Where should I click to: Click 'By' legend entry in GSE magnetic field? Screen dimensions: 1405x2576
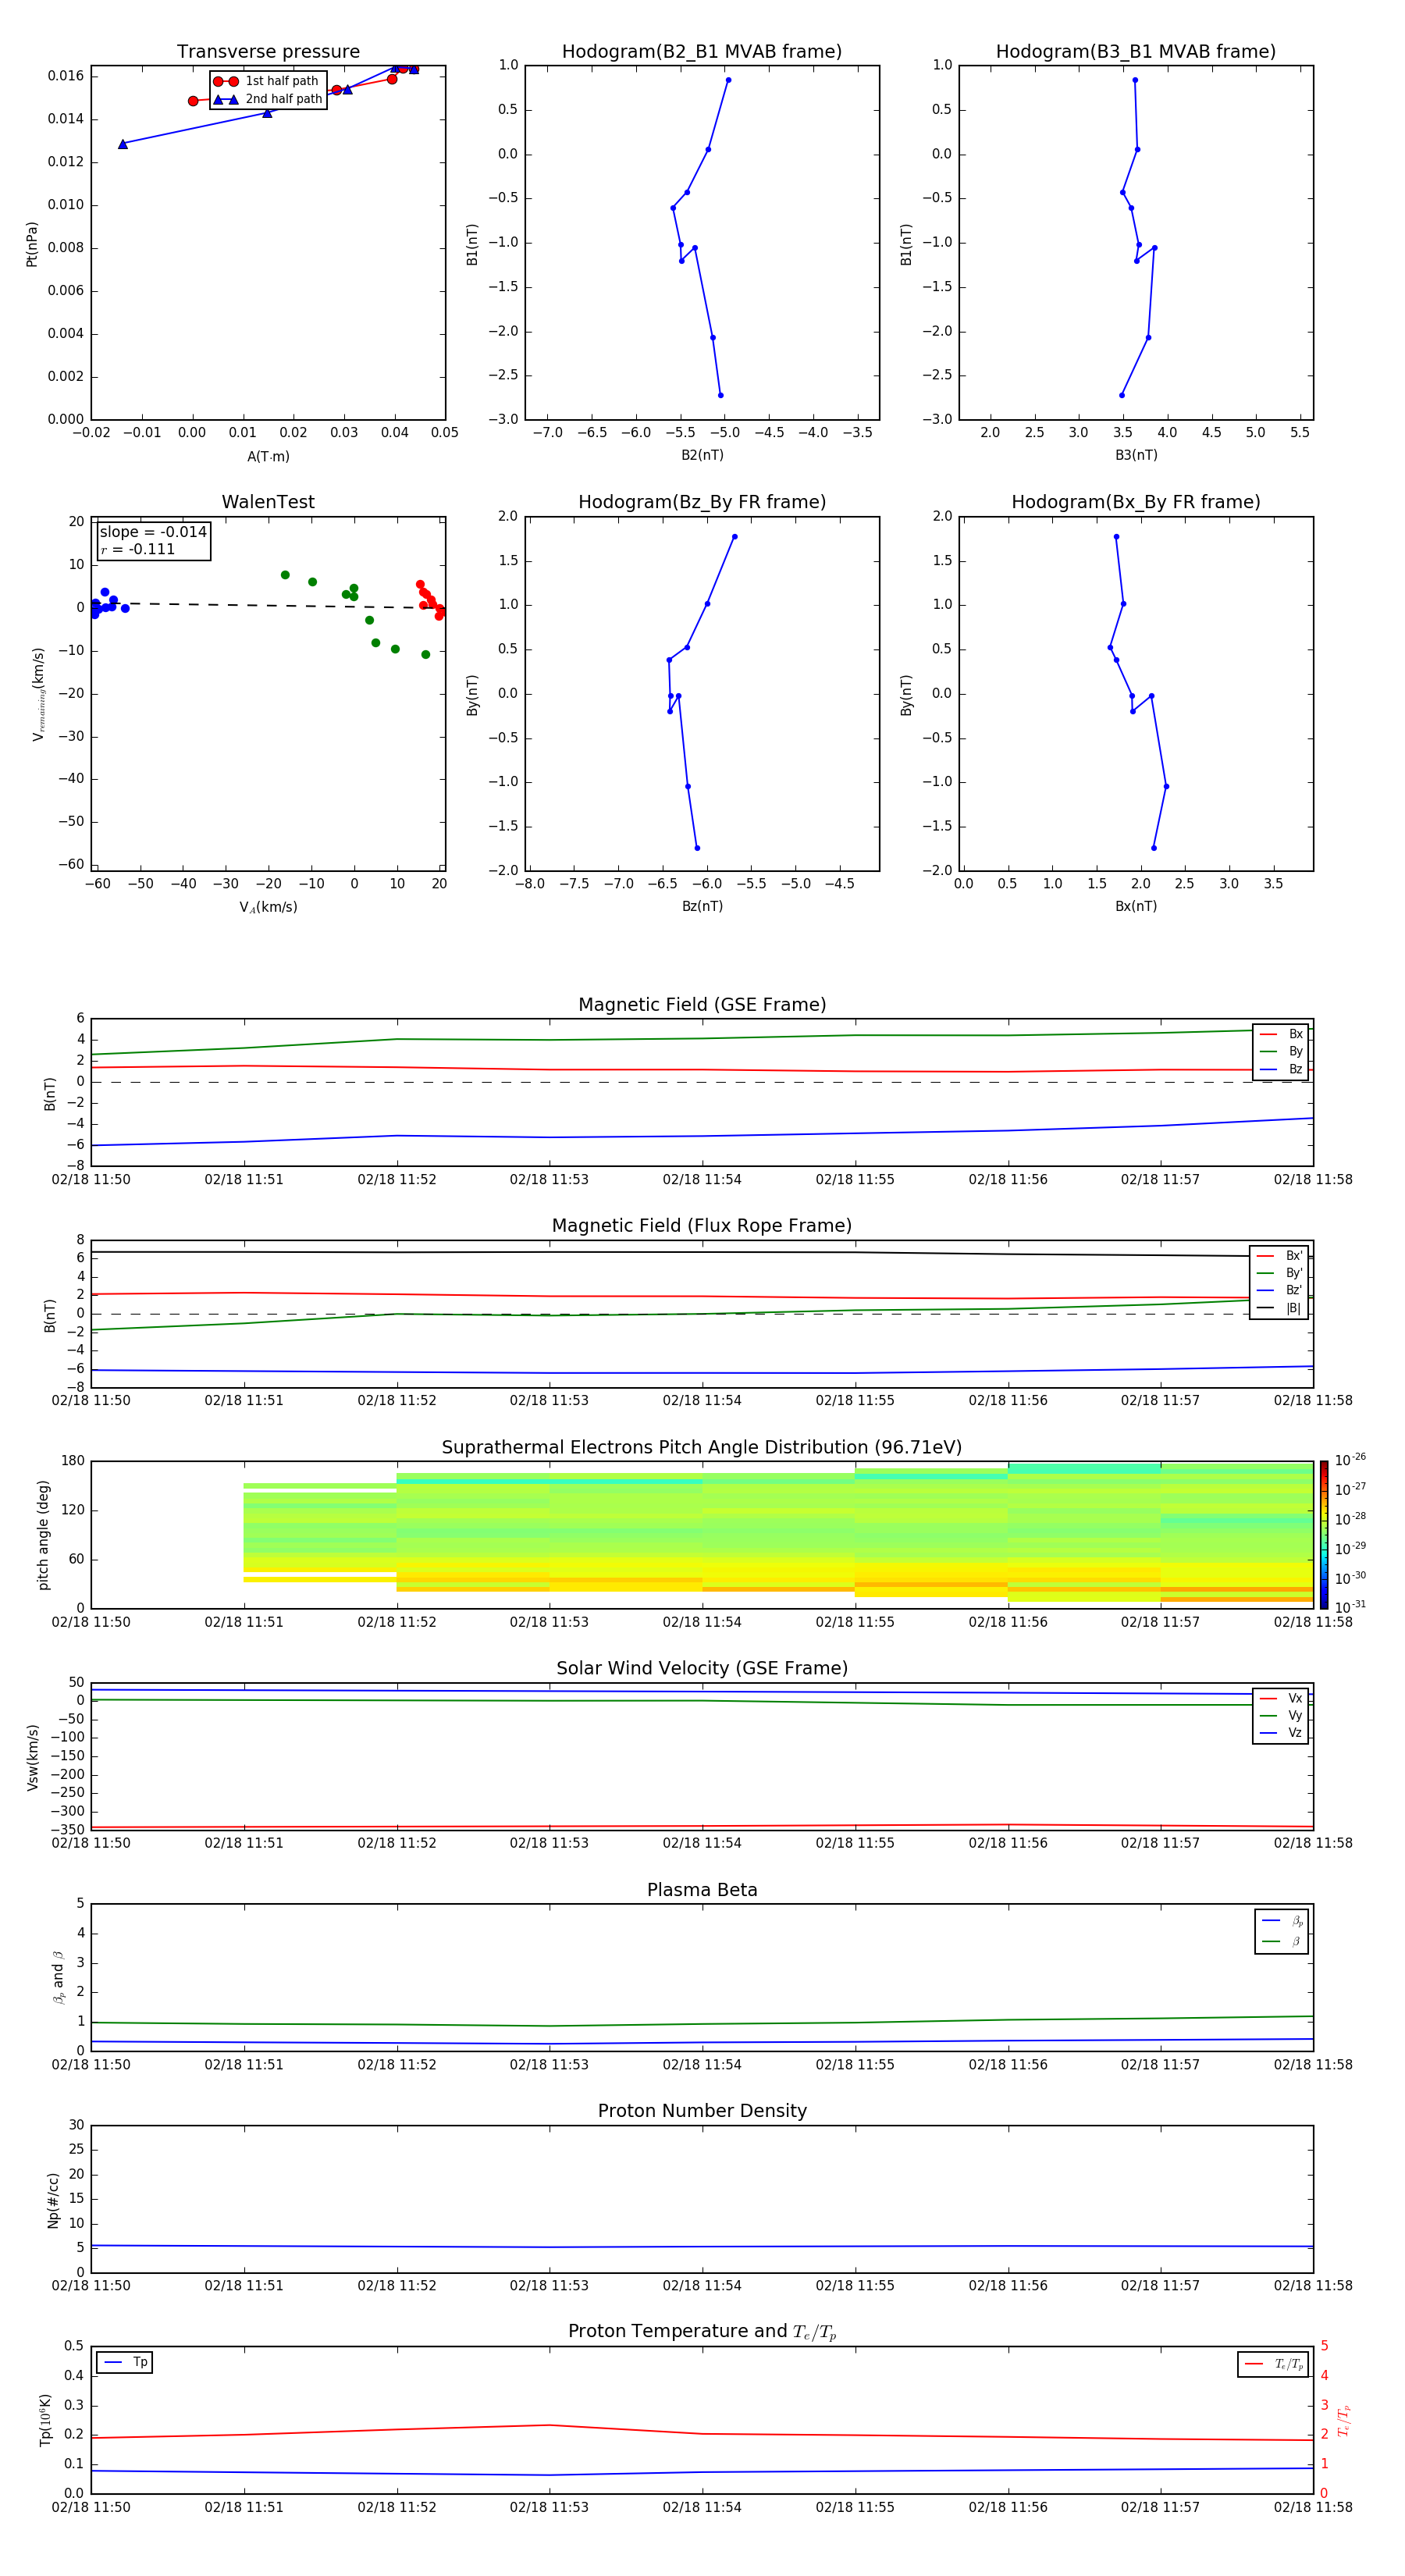(x=1281, y=1051)
